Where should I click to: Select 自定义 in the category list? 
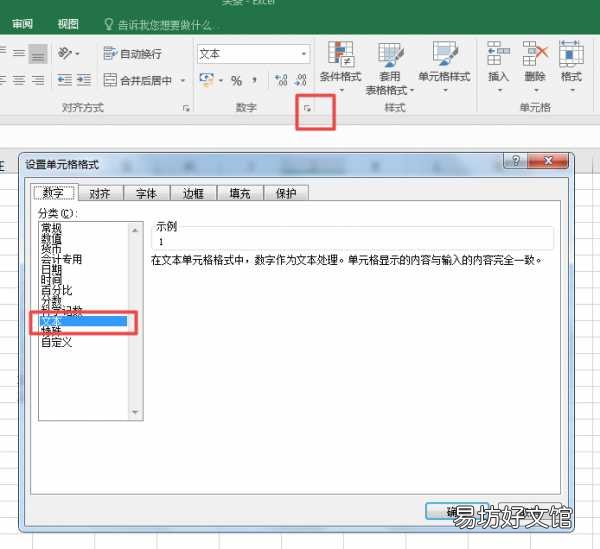[x=56, y=342]
